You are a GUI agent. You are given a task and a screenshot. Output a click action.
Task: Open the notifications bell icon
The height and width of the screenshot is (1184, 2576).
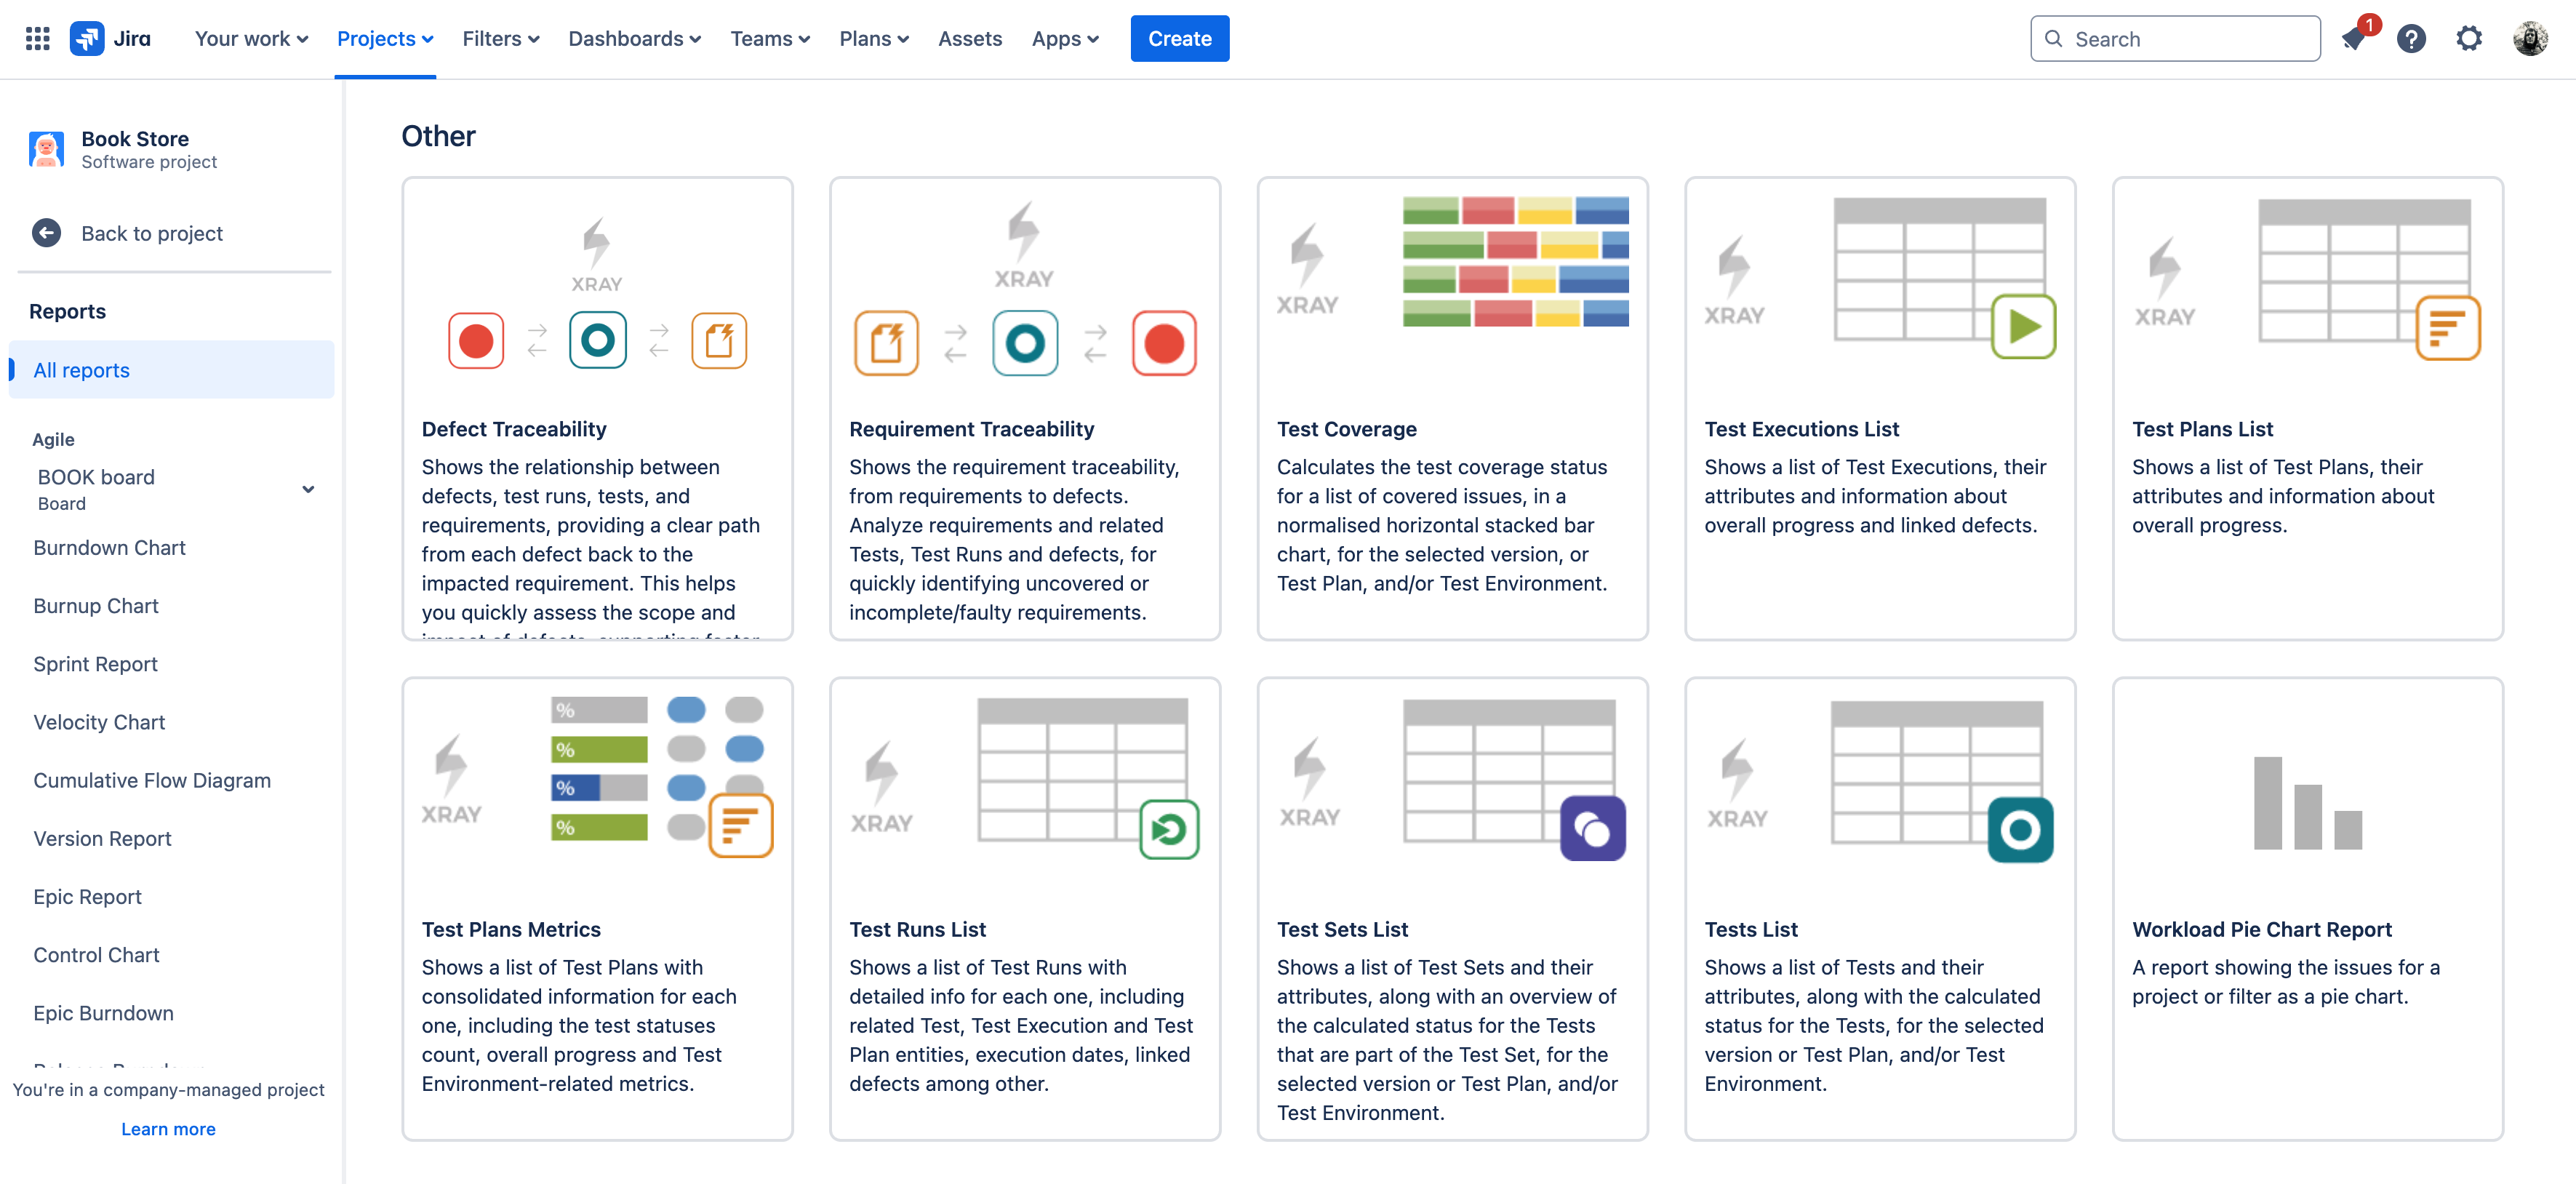click(2354, 39)
